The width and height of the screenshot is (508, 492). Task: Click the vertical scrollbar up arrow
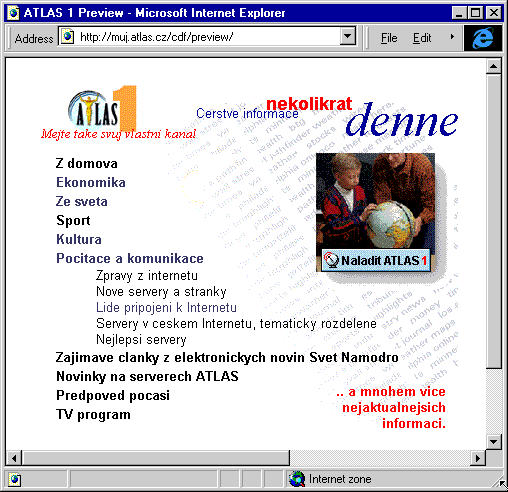click(x=494, y=67)
